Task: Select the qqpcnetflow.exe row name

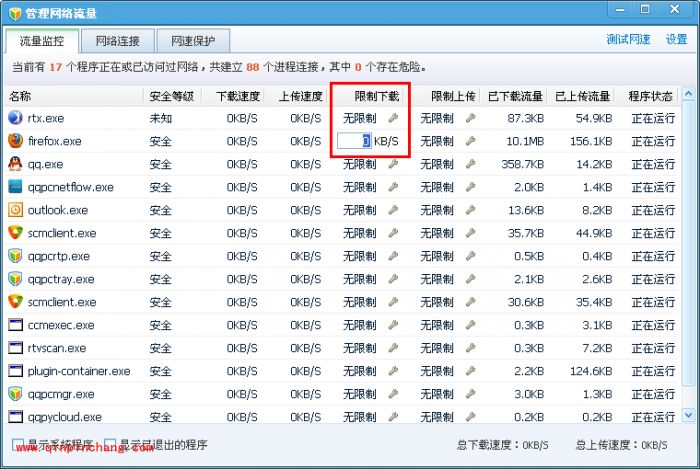Action: pyautogui.click(x=71, y=187)
